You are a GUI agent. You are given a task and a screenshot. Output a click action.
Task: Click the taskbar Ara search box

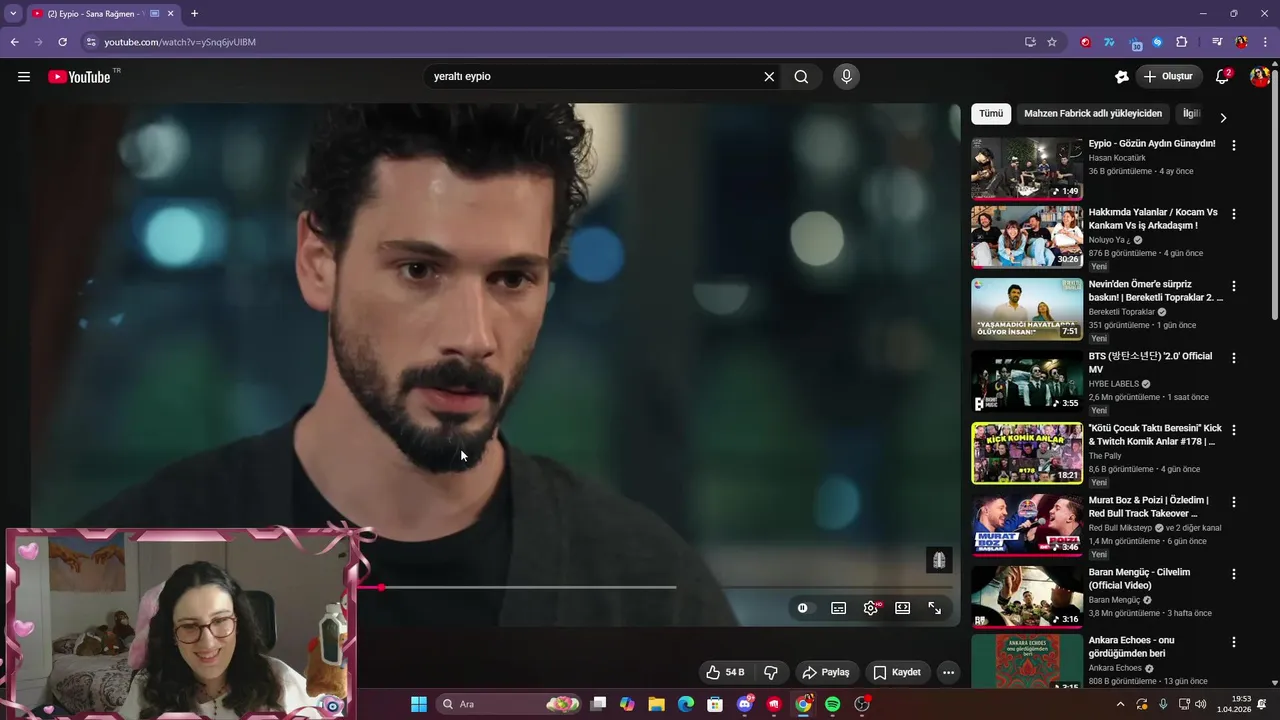pos(510,704)
